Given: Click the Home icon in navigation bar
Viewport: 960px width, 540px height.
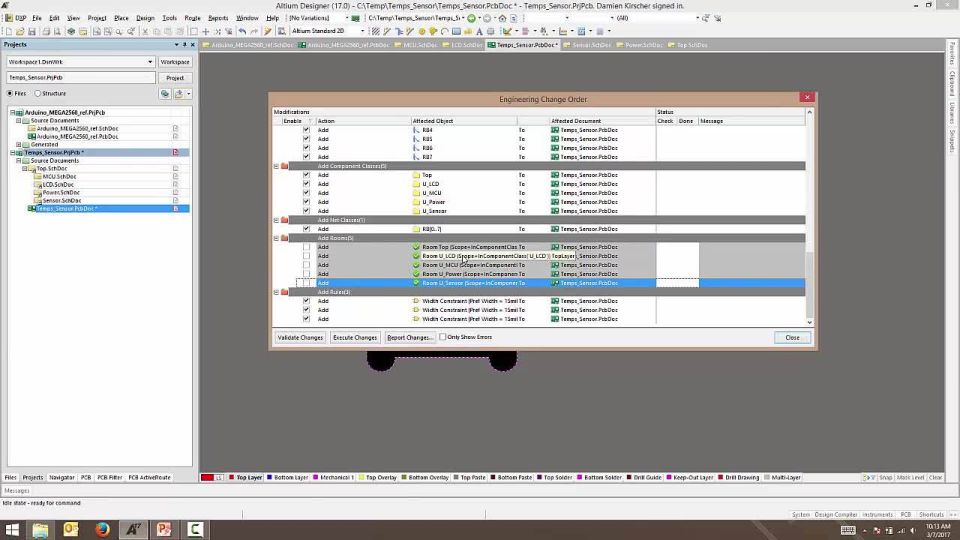Looking at the screenshot, I should 502,18.
